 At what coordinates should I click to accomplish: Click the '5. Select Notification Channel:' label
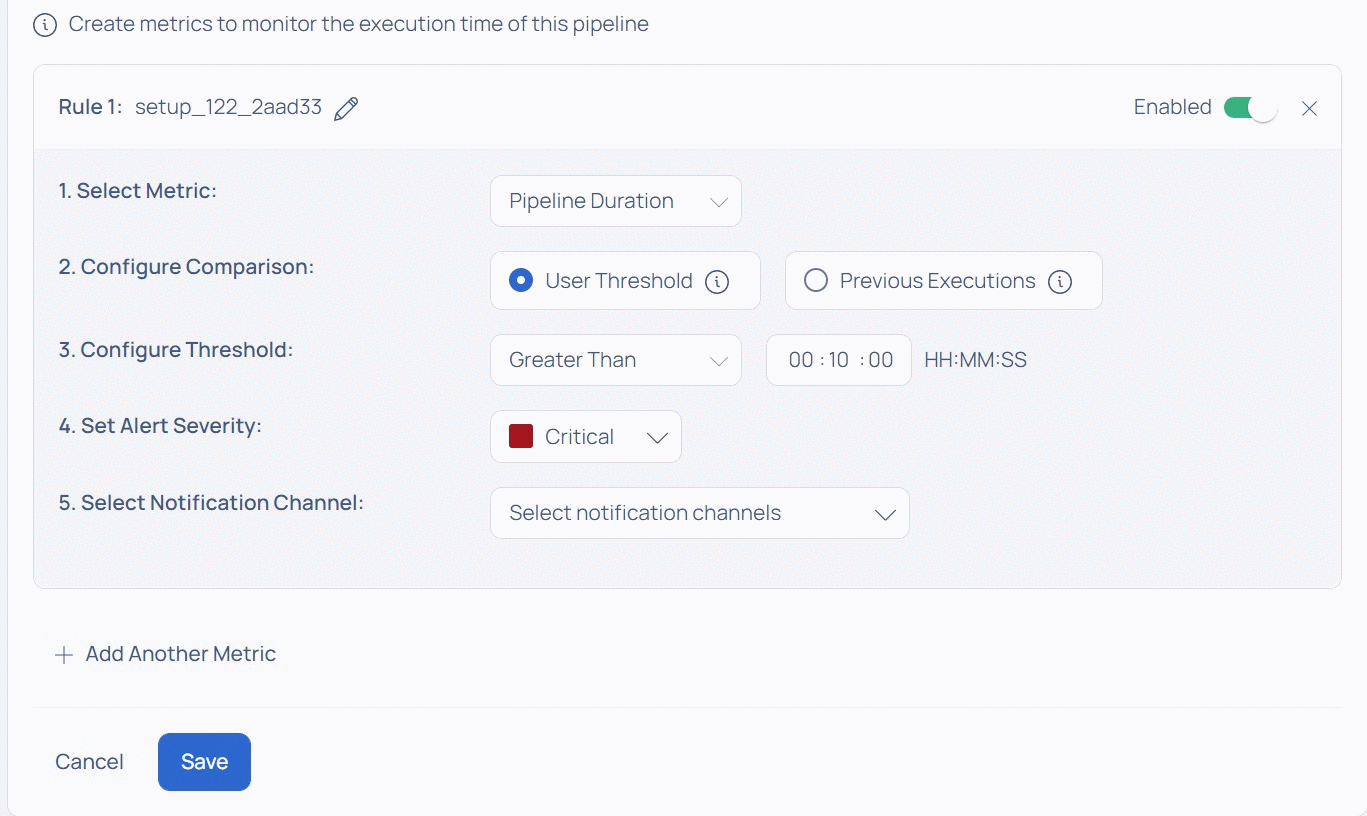[211, 503]
